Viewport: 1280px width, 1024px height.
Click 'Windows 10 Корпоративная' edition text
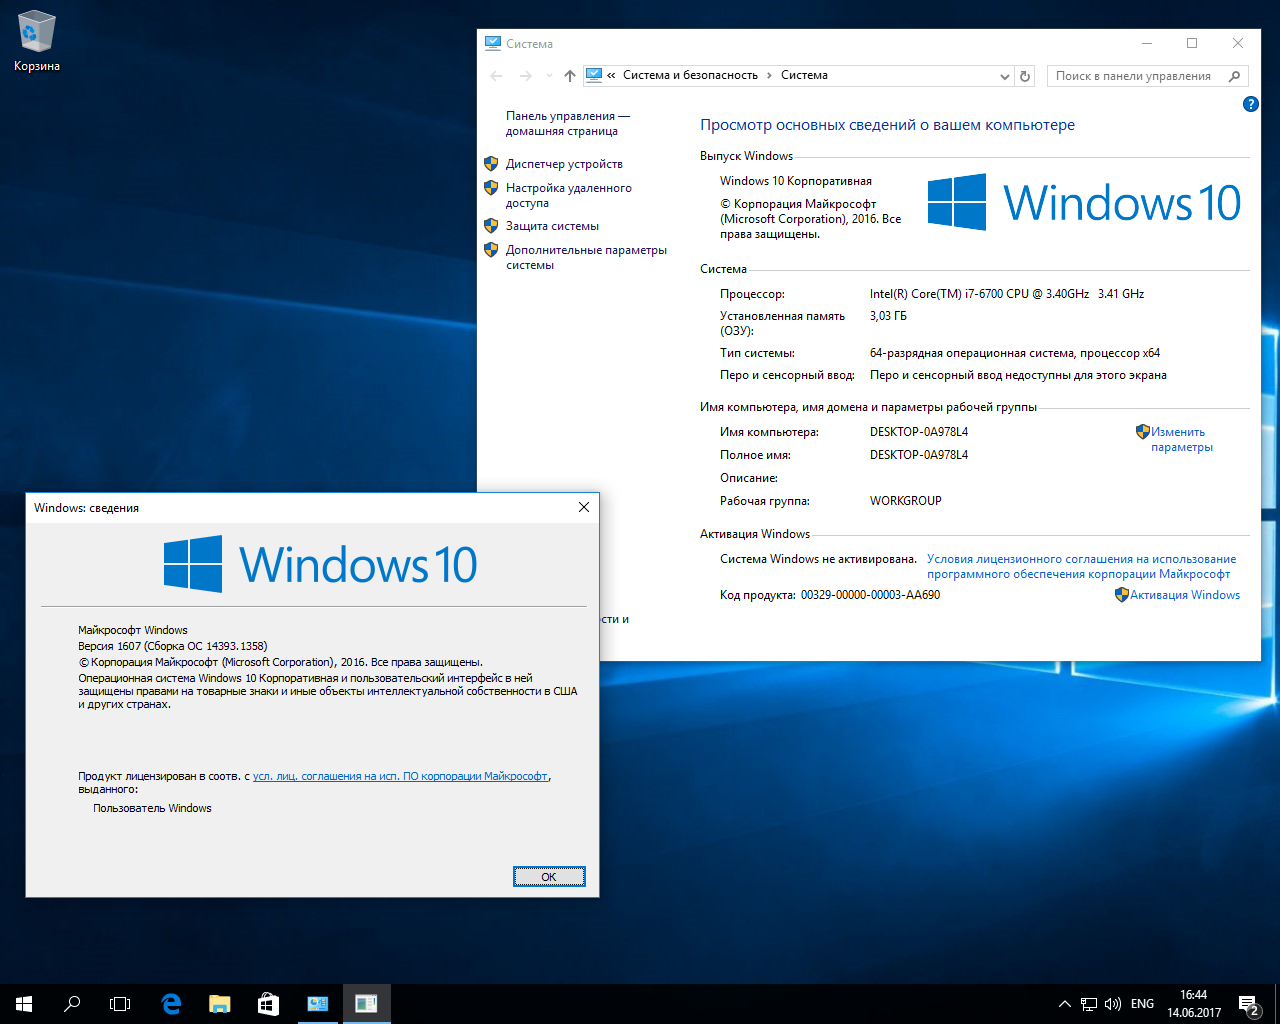(796, 181)
